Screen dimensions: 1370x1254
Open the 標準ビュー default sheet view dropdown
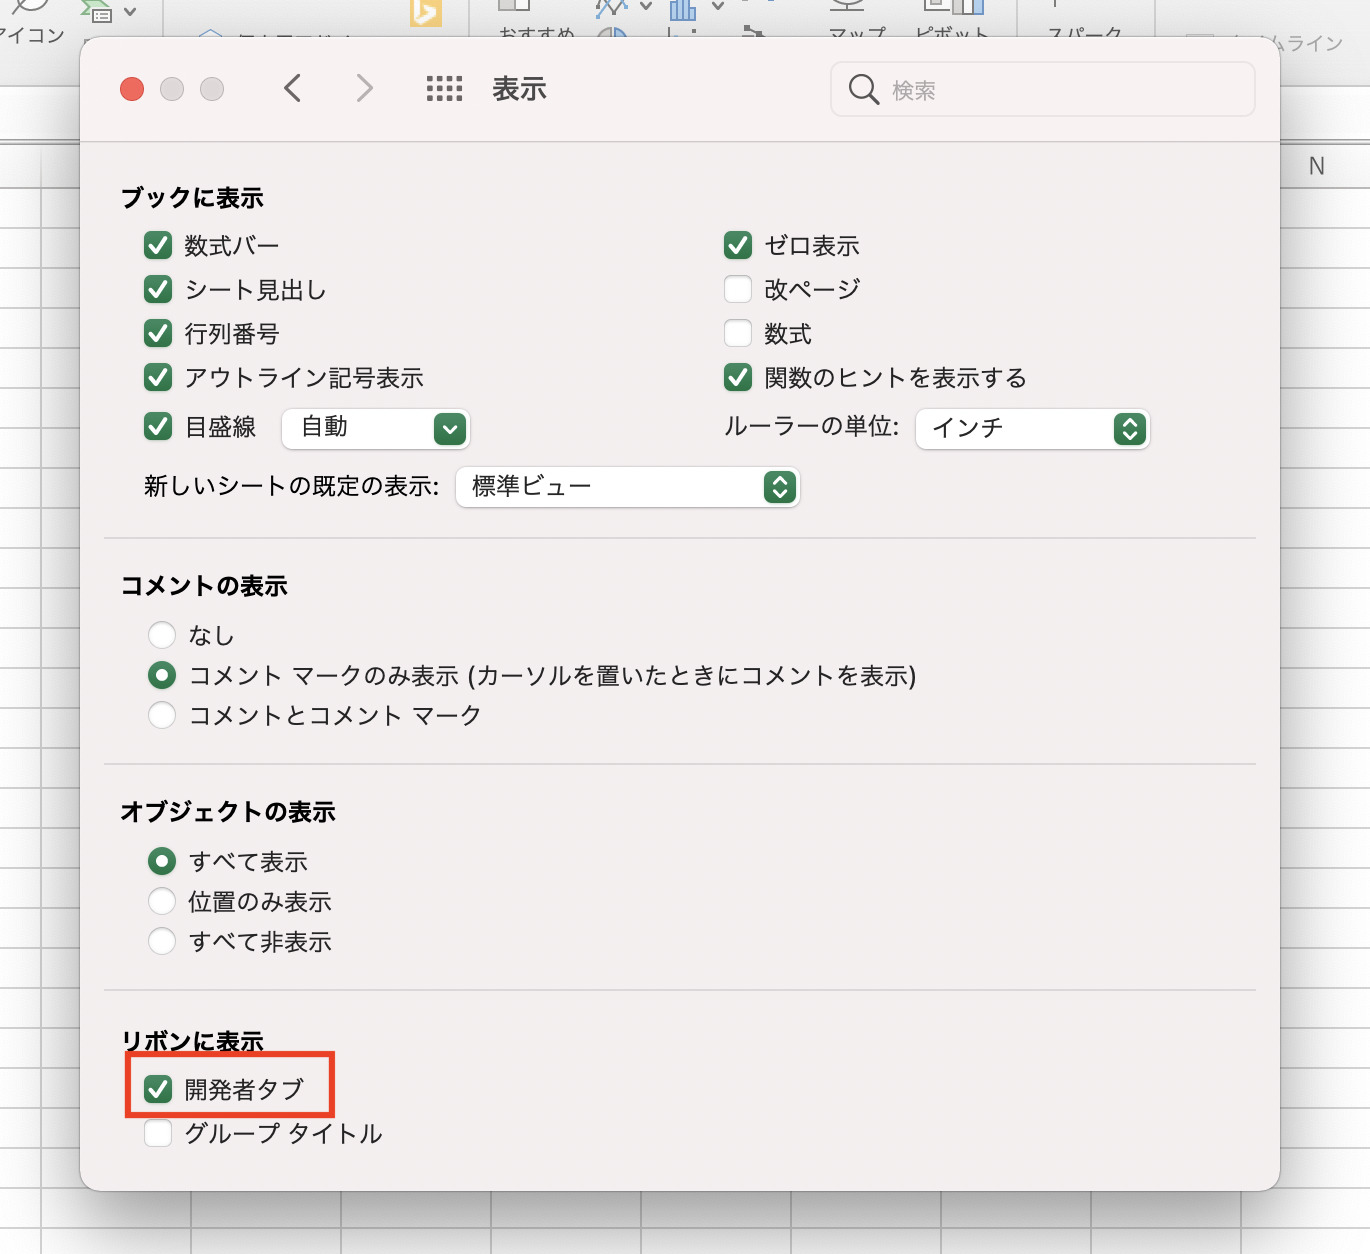(627, 487)
